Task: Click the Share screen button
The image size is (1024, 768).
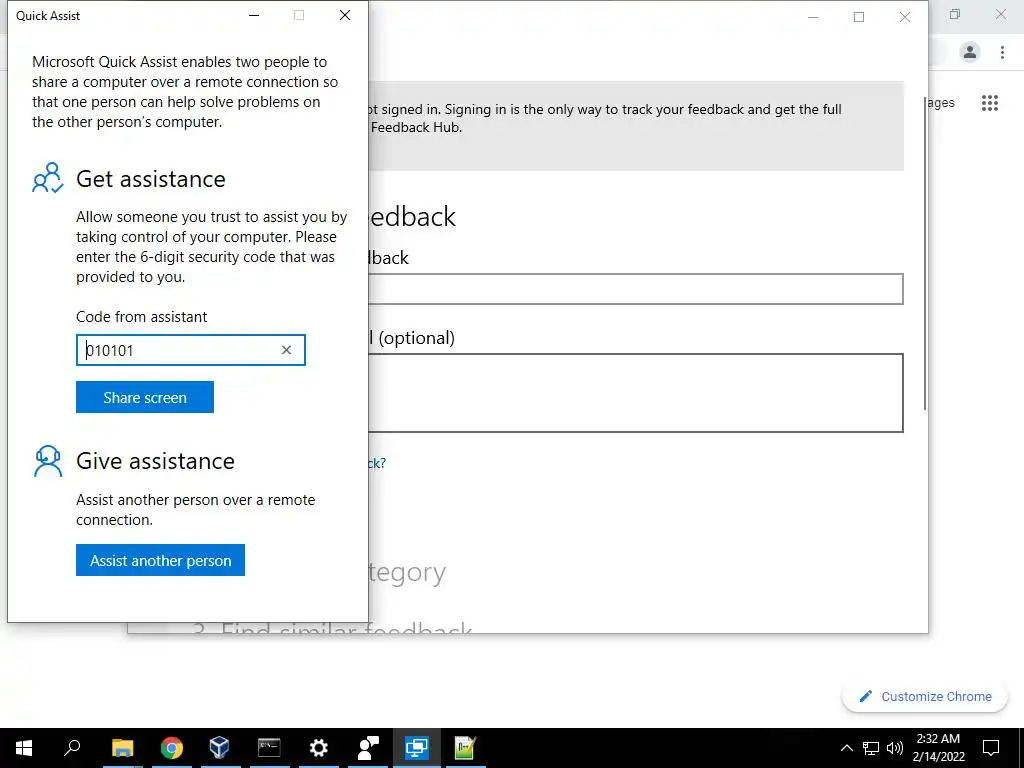Action: tap(144, 397)
